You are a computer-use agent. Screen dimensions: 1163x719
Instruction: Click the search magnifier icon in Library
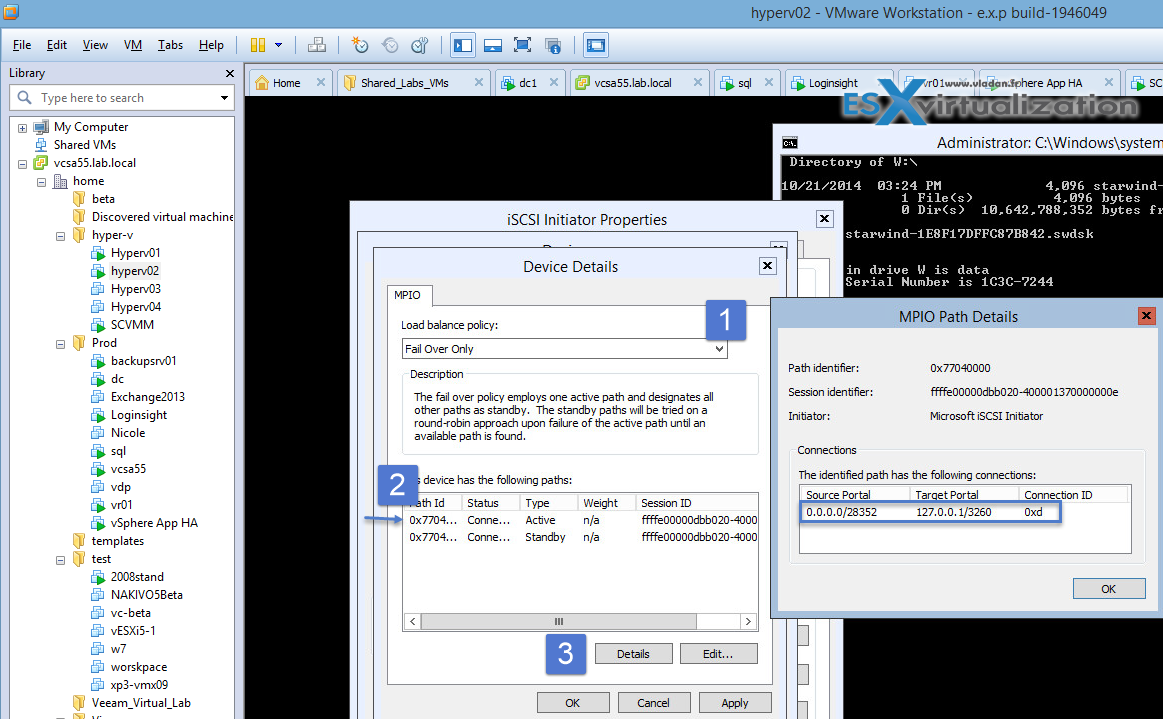pyautogui.click(x=24, y=98)
